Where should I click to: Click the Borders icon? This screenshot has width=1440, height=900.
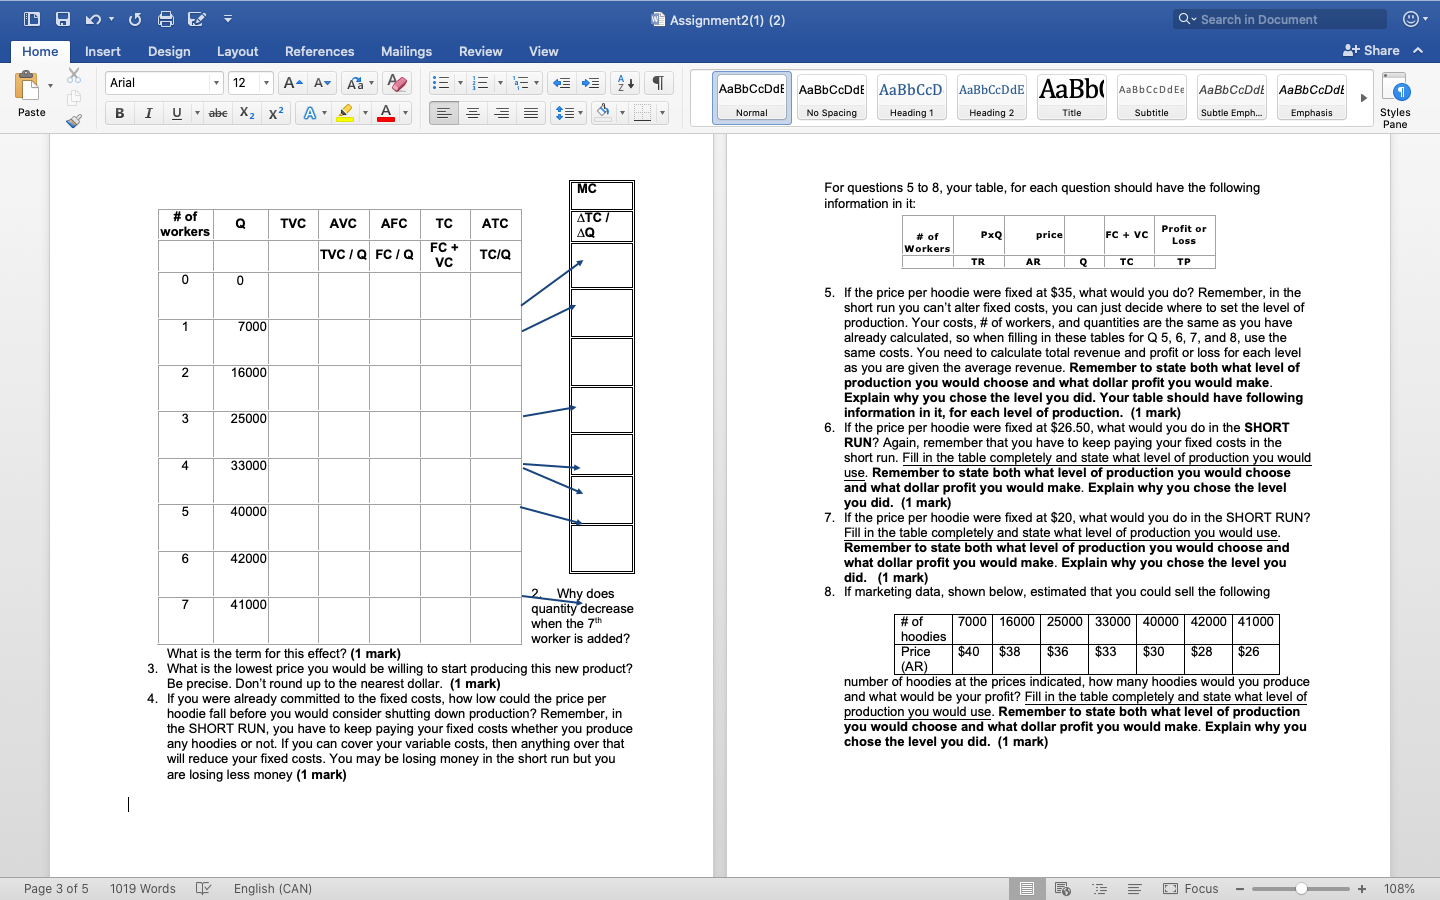[643, 113]
